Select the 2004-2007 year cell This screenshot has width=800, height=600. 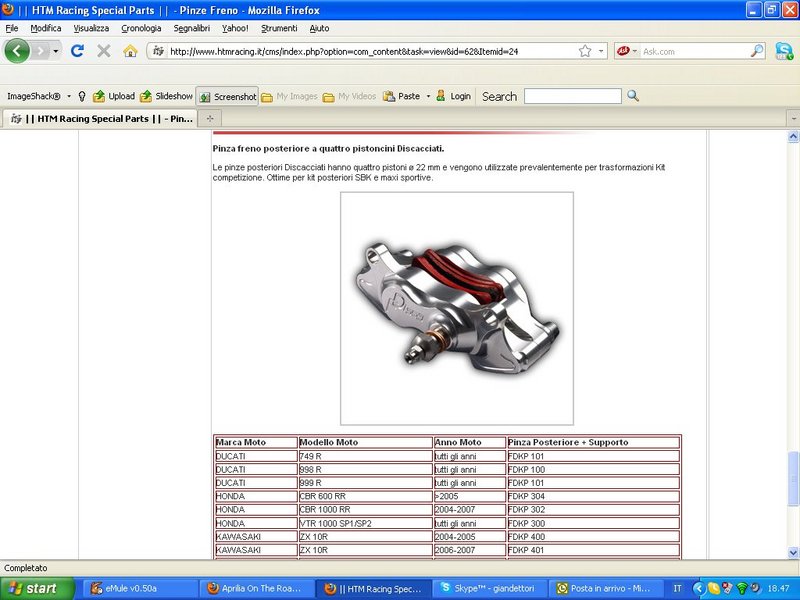470,510
